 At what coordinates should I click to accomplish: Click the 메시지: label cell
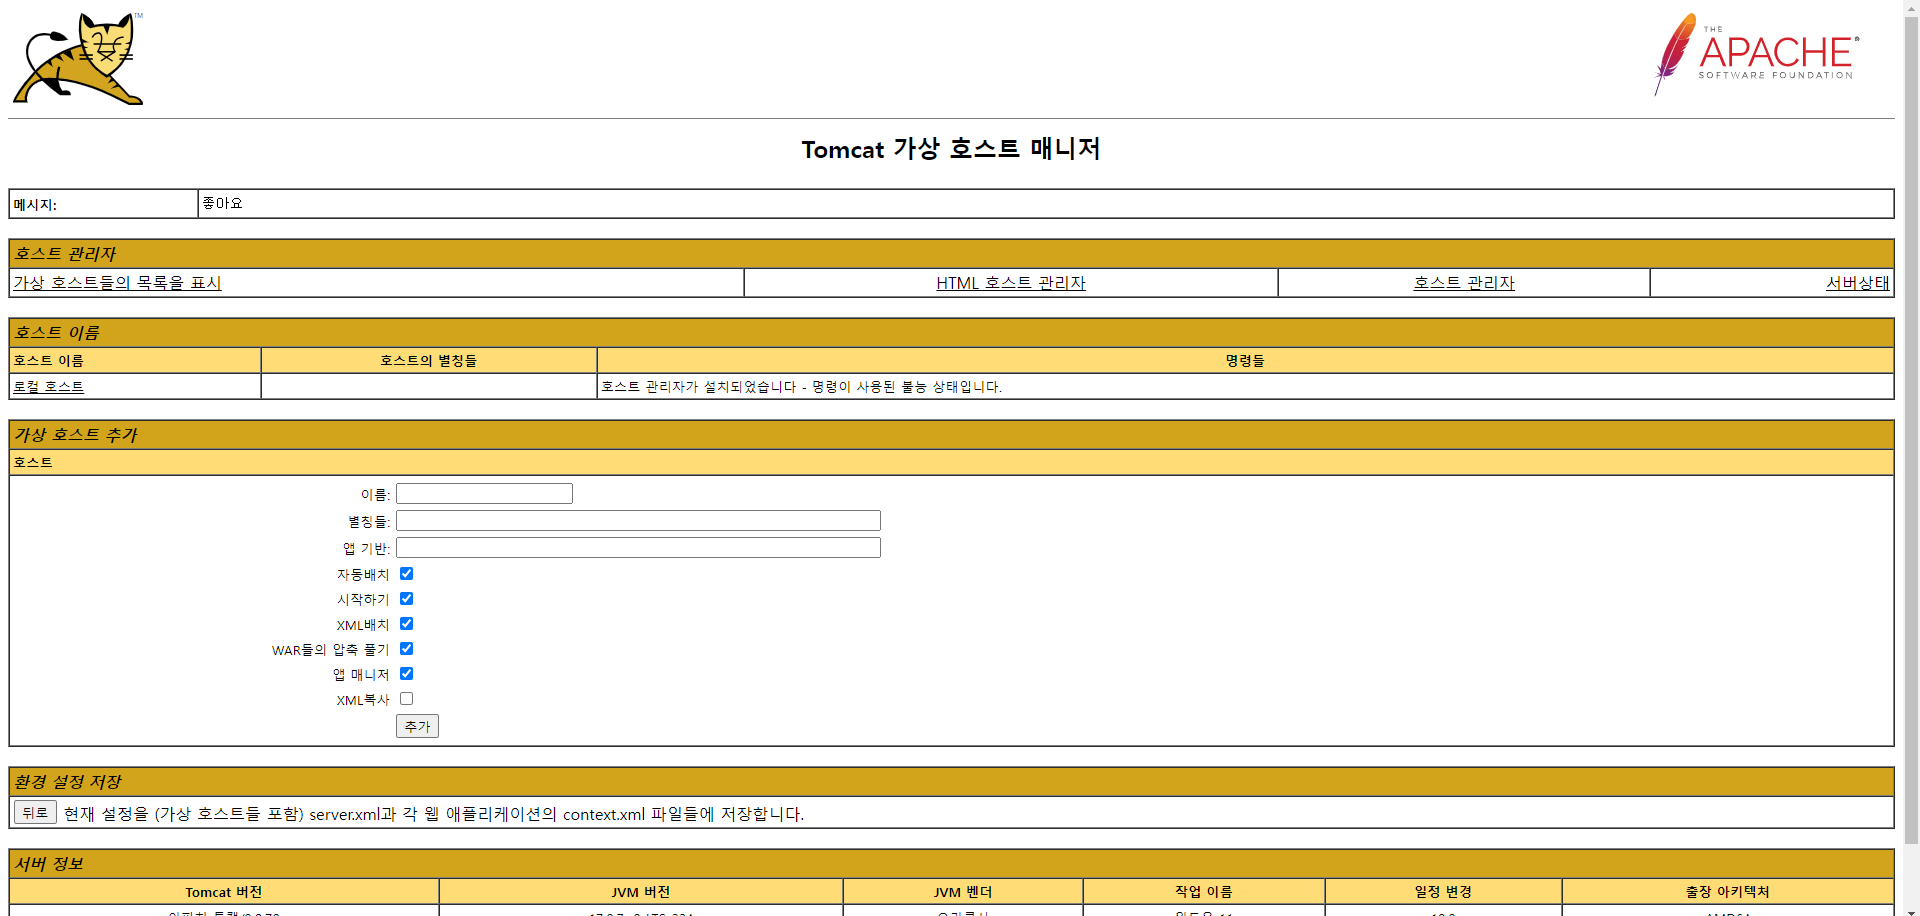[104, 204]
